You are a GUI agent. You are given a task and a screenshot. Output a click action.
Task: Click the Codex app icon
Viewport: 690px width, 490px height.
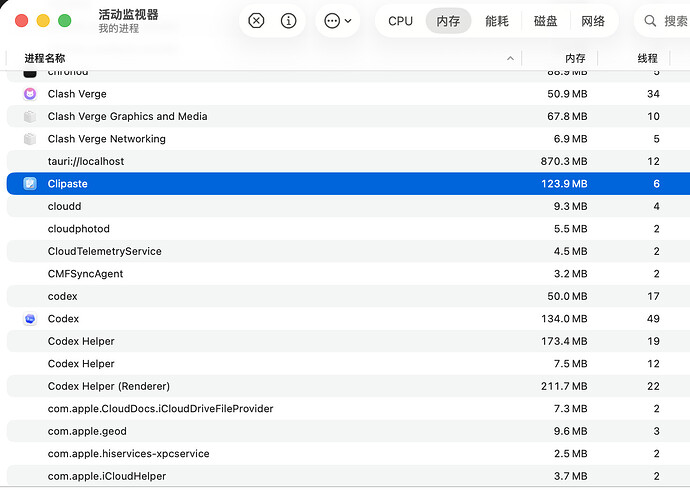pyautogui.click(x=30, y=318)
